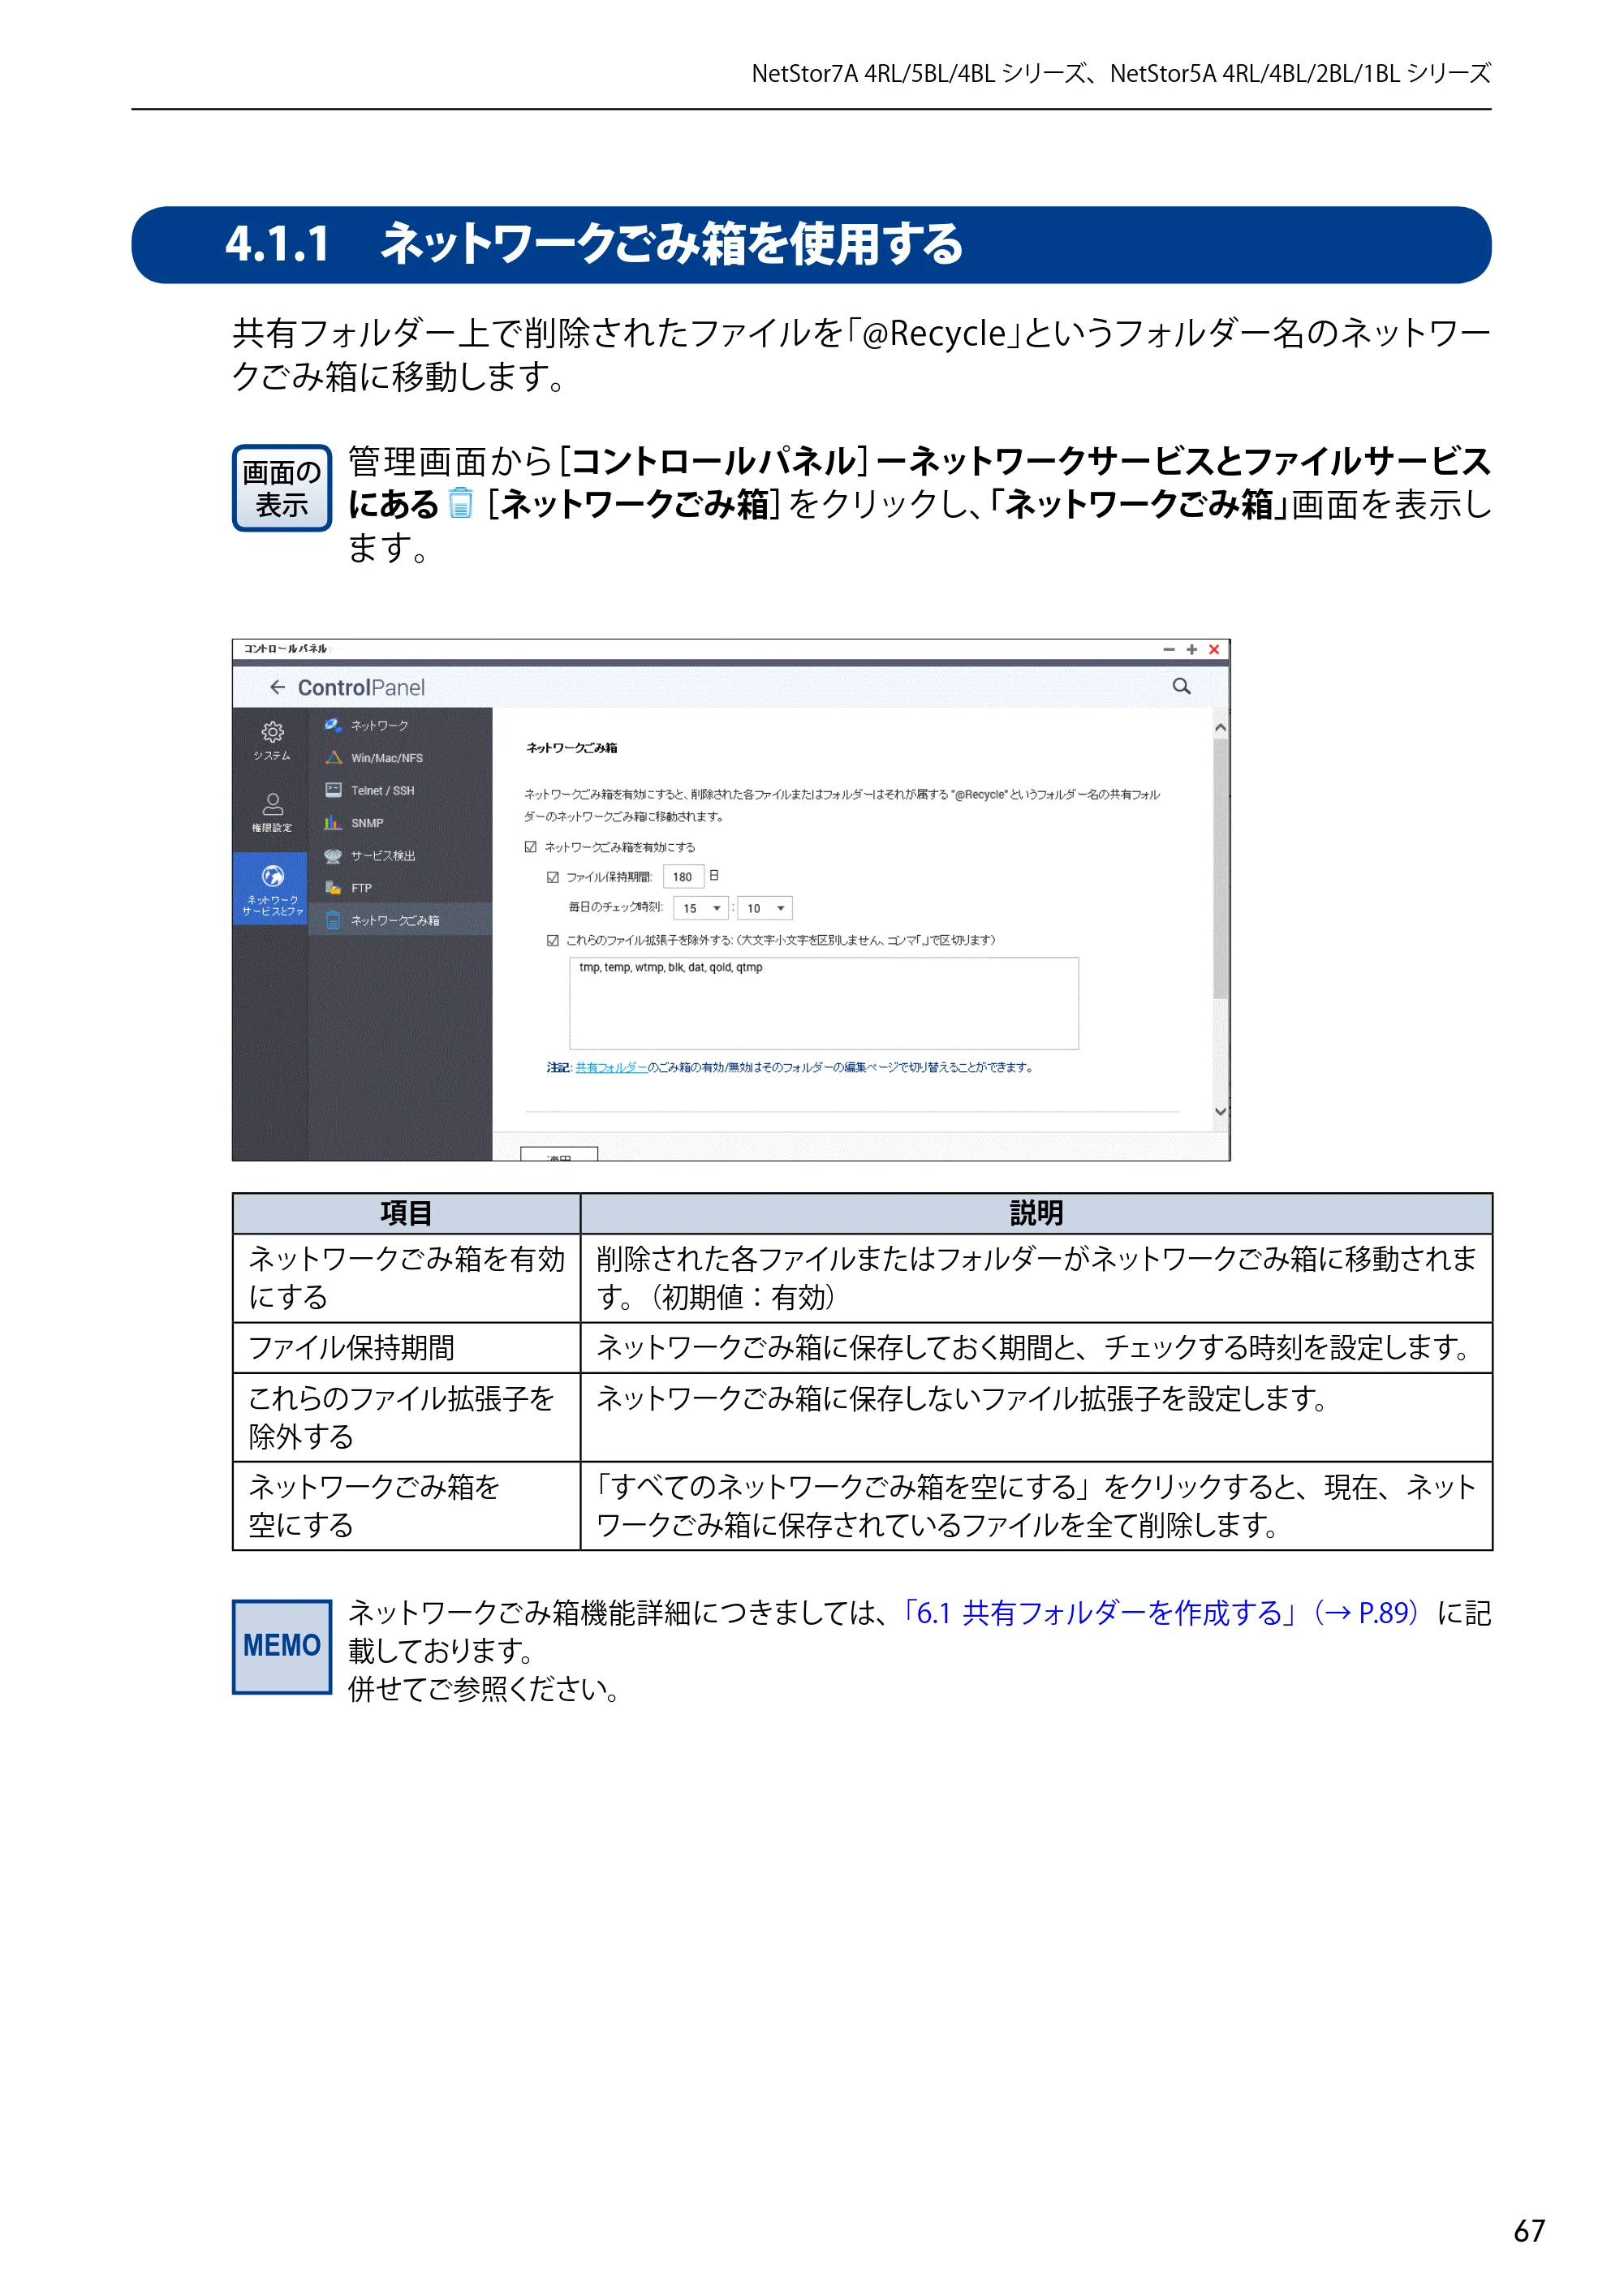Click the ネットワーク menu icon
The width and height of the screenshot is (1624, 2296).
click(x=333, y=725)
